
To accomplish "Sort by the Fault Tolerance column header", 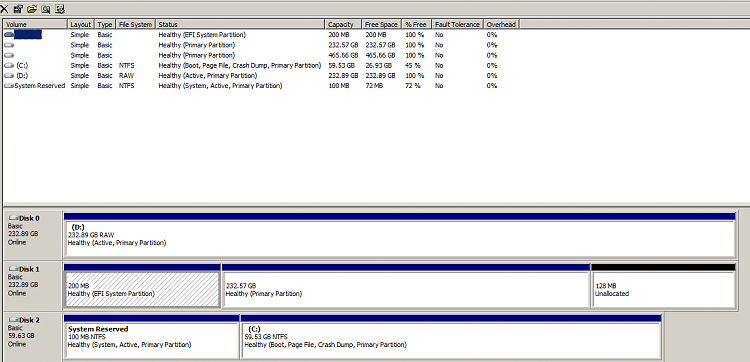I will click(x=458, y=24).
